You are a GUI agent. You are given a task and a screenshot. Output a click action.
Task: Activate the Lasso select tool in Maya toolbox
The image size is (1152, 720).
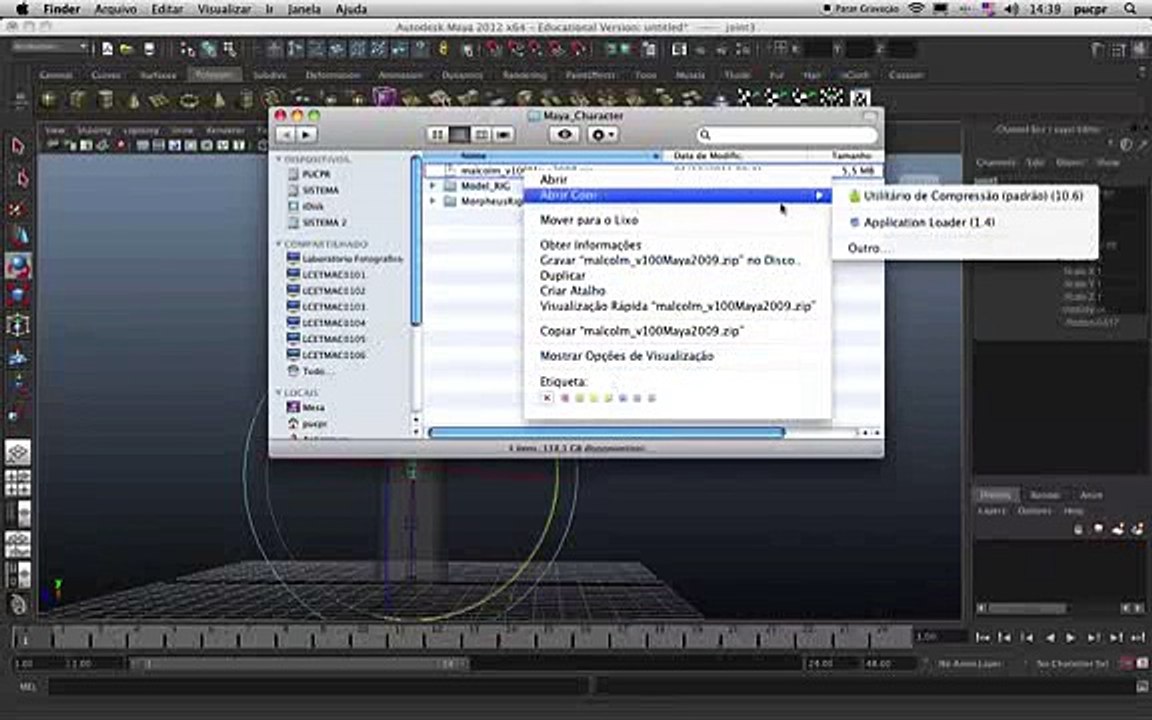pos(21,178)
